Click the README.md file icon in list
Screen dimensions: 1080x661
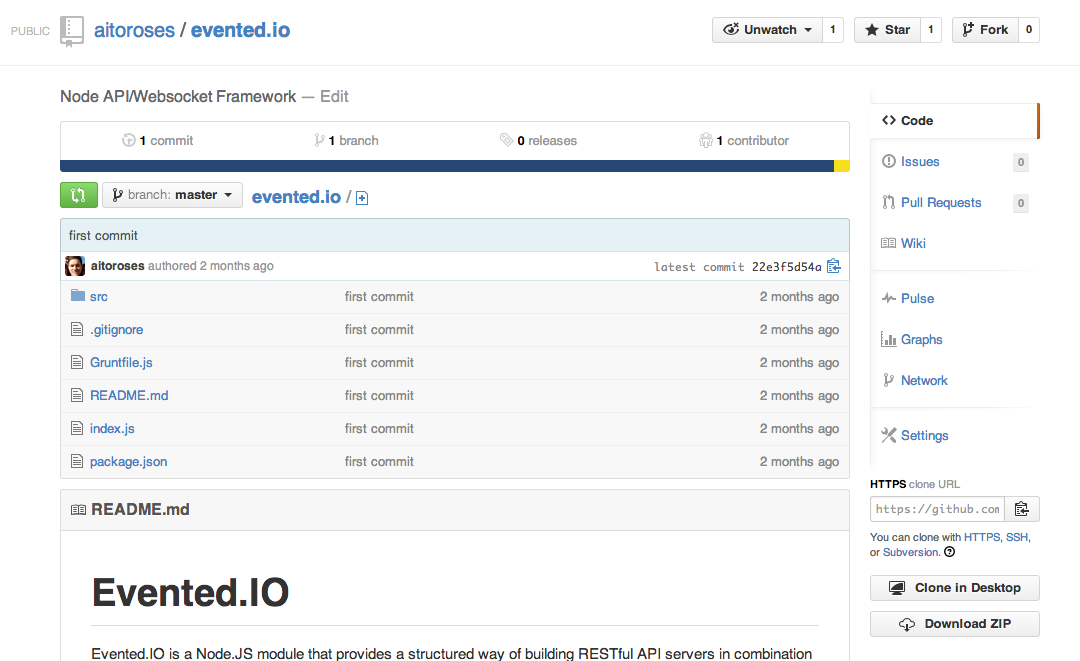coord(77,395)
